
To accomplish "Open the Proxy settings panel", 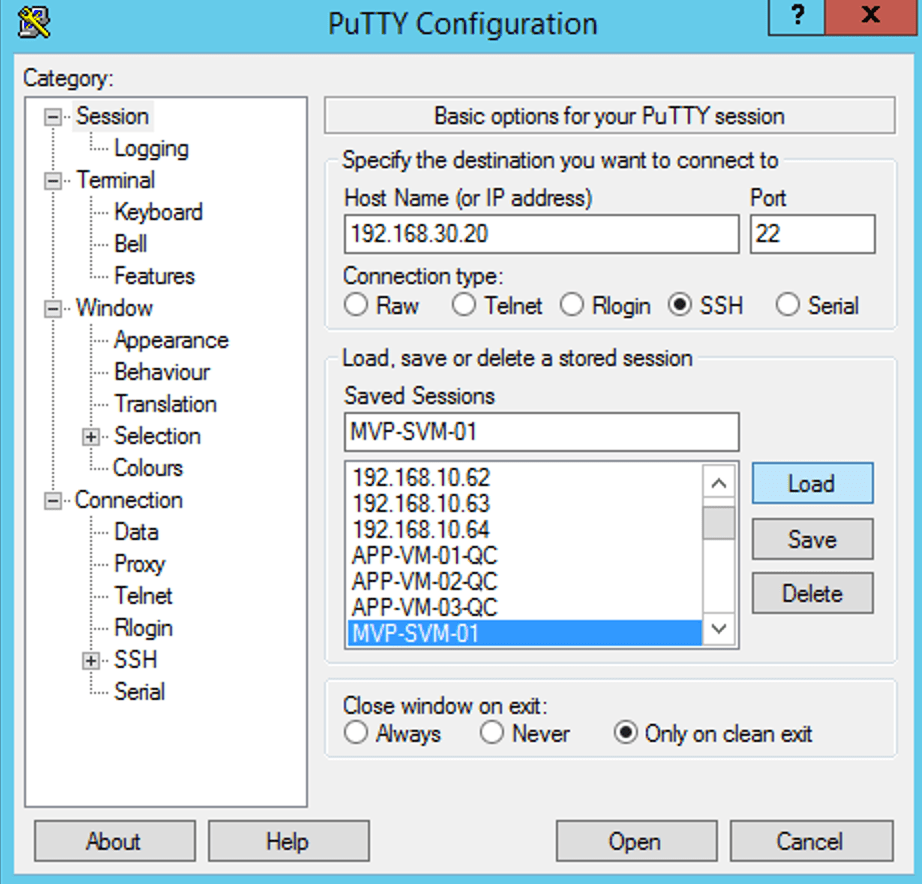I will [139, 564].
